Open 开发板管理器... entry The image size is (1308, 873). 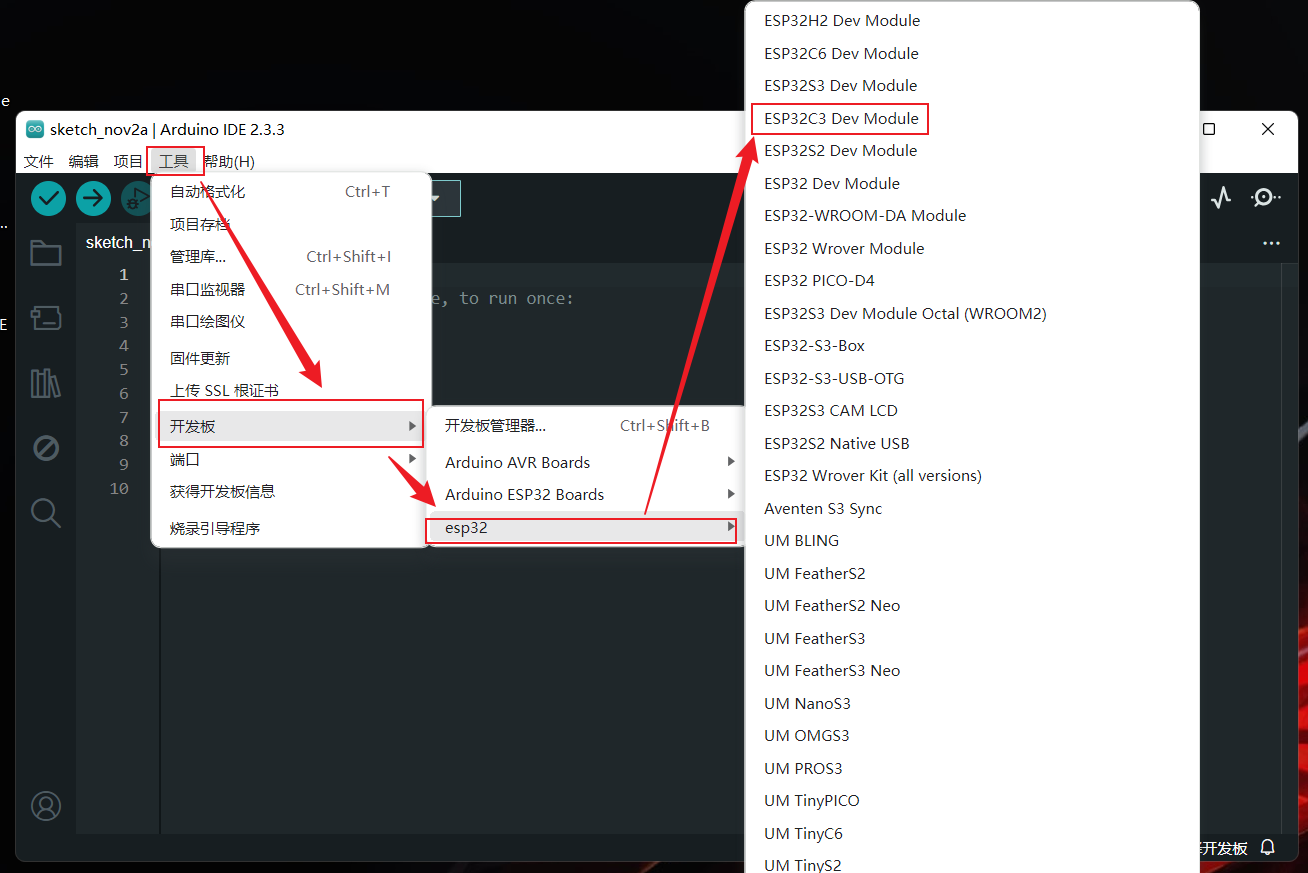(586, 425)
